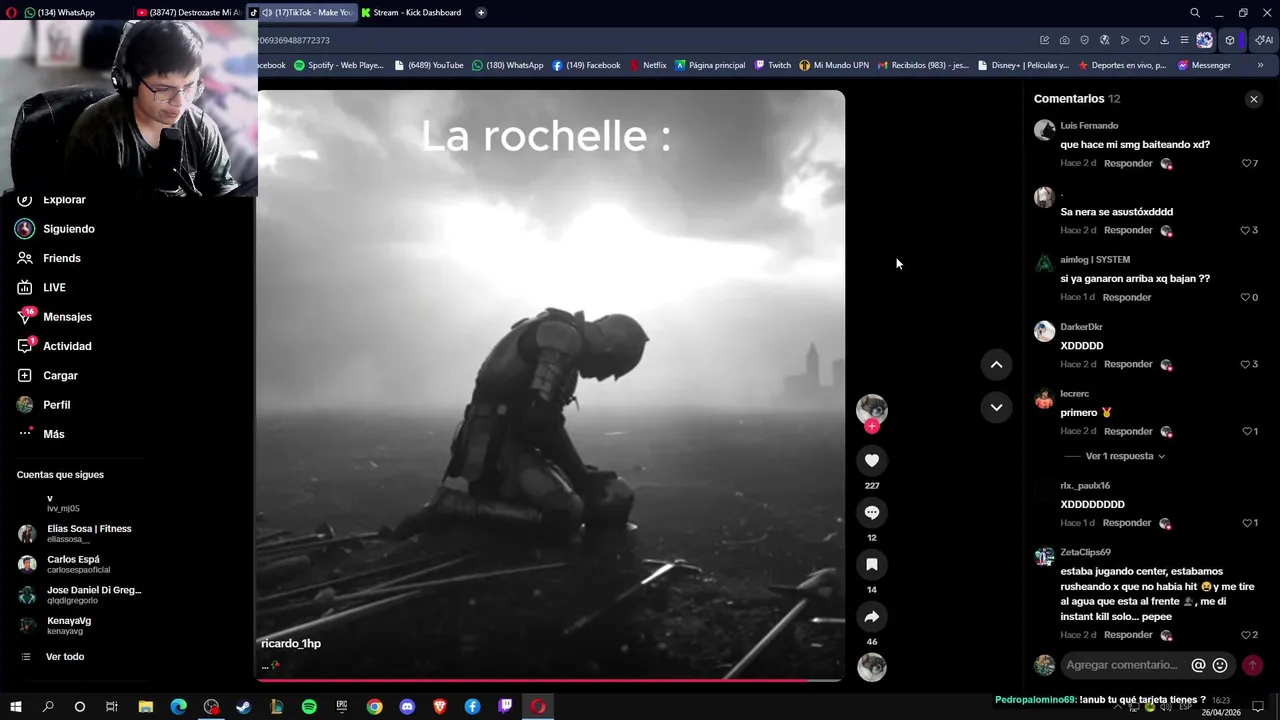Open the Windows Start menu
Image resolution: width=1280 pixels, height=720 pixels.
(x=16, y=707)
